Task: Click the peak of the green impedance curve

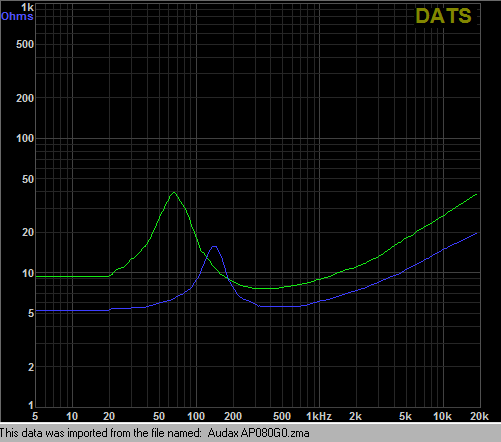Action: [x=174, y=192]
